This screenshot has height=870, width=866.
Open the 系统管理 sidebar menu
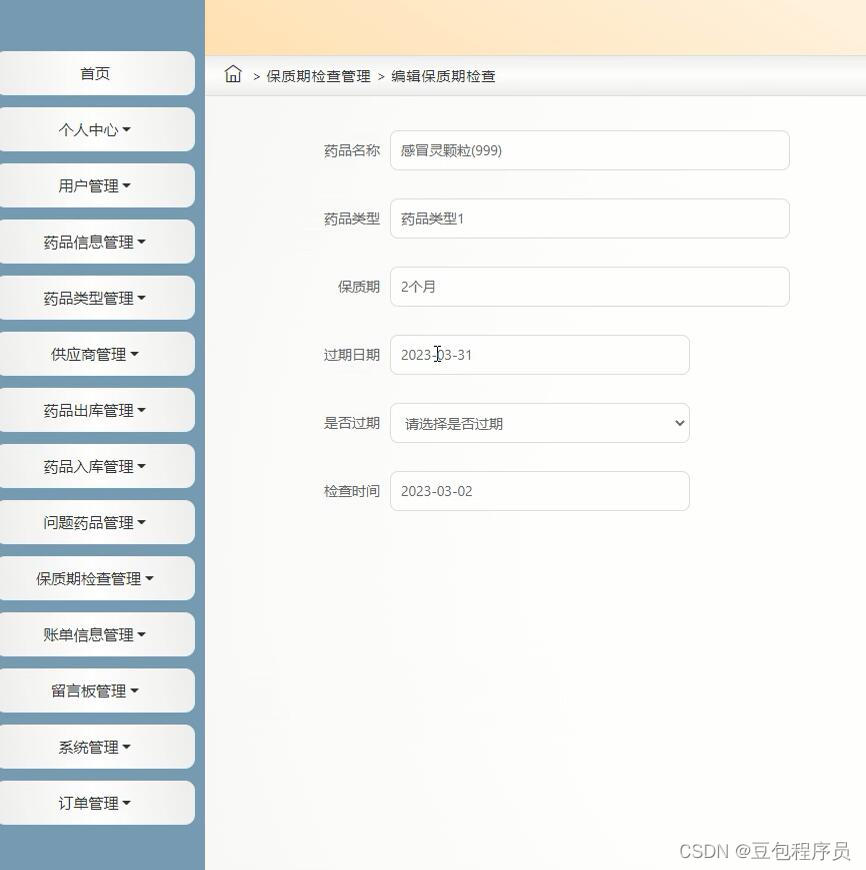point(96,746)
